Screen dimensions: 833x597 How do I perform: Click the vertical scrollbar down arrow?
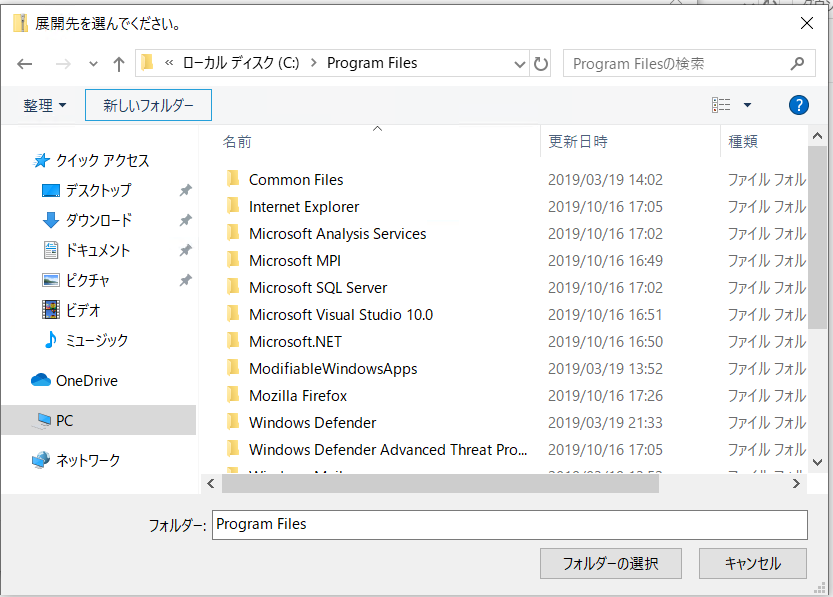[x=818, y=463]
